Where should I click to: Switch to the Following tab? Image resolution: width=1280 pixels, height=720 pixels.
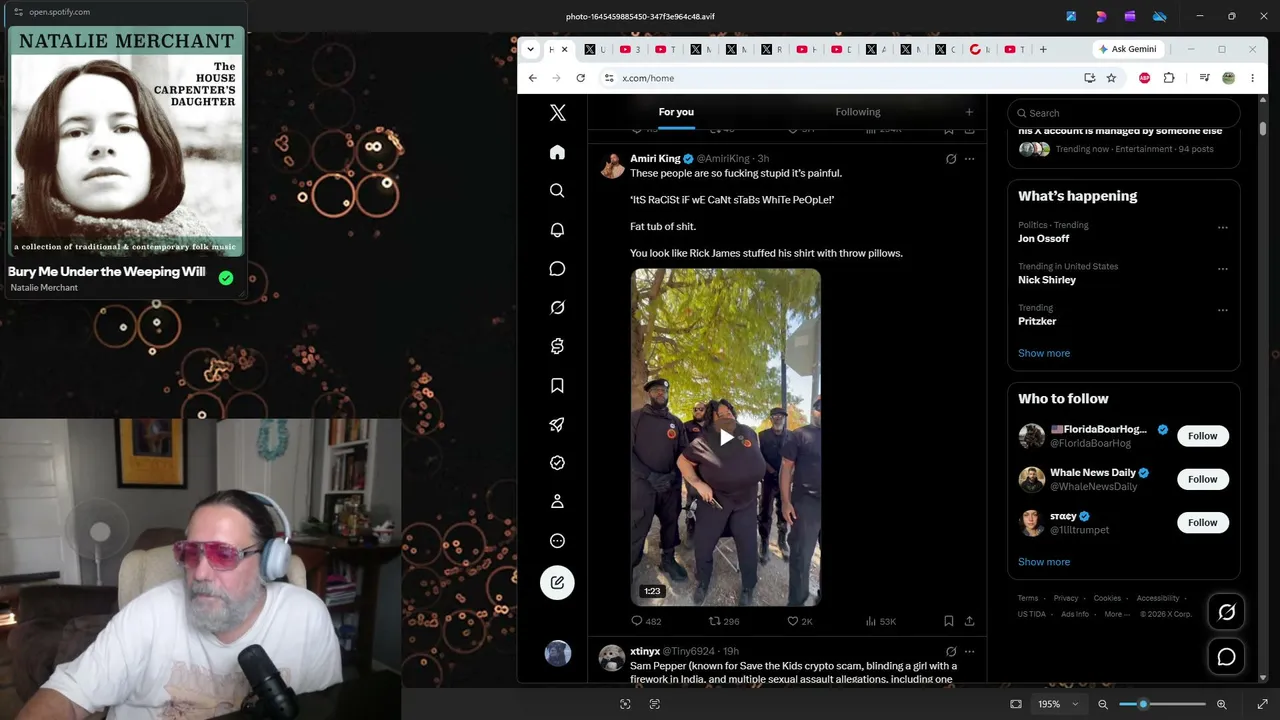click(858, 112)
